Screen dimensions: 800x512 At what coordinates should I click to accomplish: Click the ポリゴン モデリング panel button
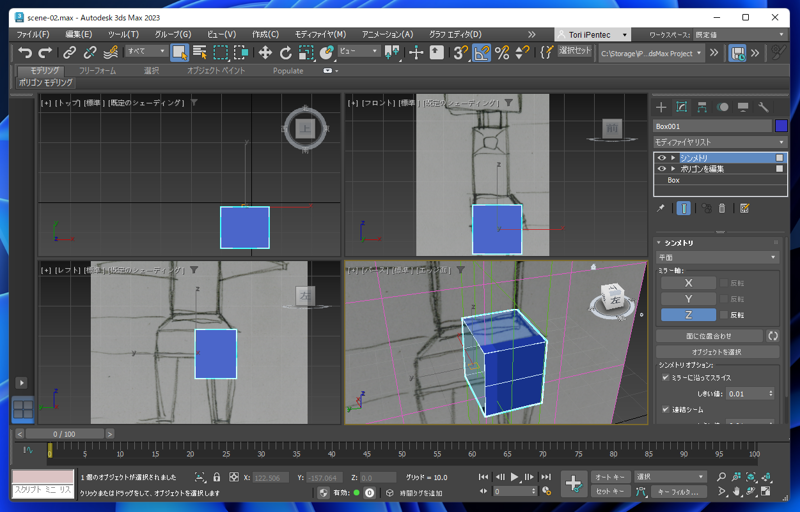pyautogui.click(x=45, y=82)
